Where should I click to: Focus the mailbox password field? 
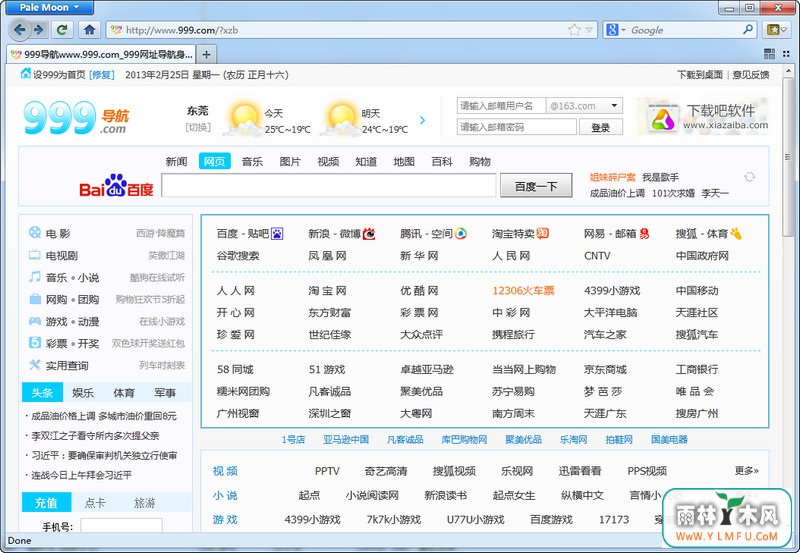(516, 127)
